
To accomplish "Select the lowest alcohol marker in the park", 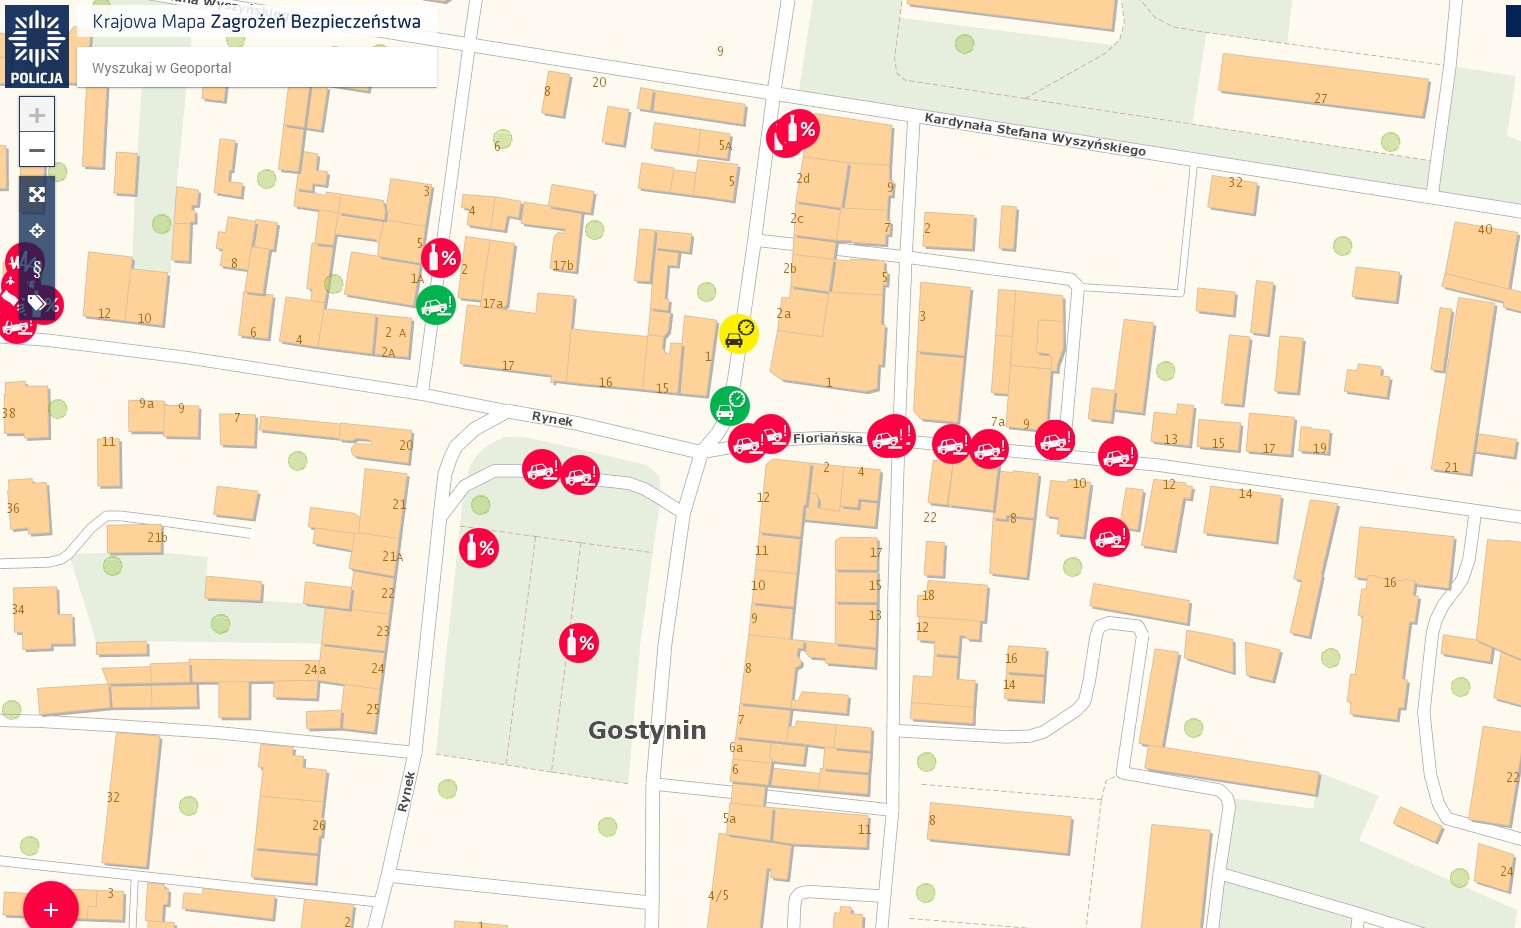I will coord(579,643).
